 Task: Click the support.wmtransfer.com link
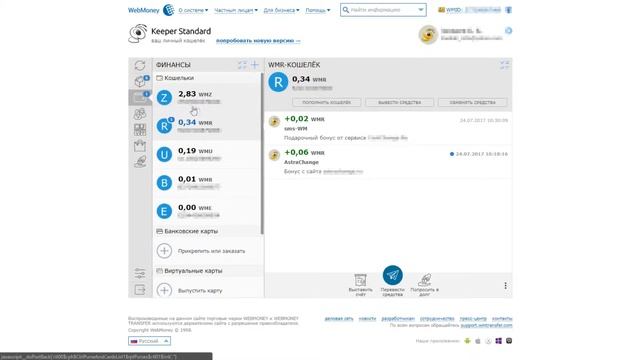[487, 325]
